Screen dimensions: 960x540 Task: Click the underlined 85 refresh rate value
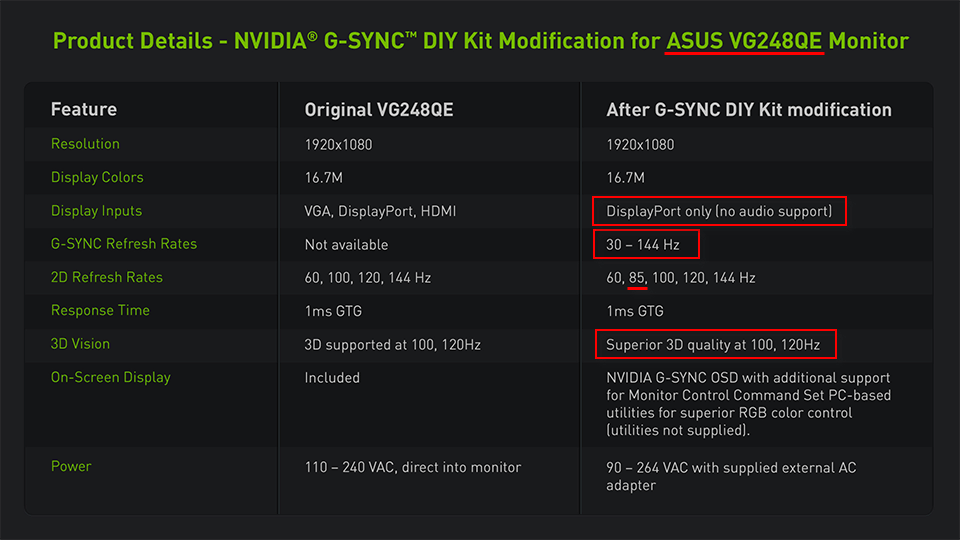[x=638, y=277]
